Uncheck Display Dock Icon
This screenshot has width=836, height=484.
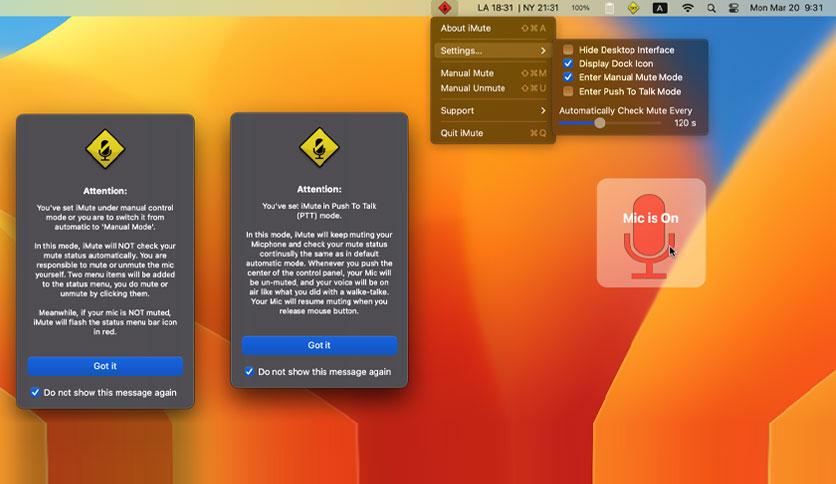coord(568,63)
